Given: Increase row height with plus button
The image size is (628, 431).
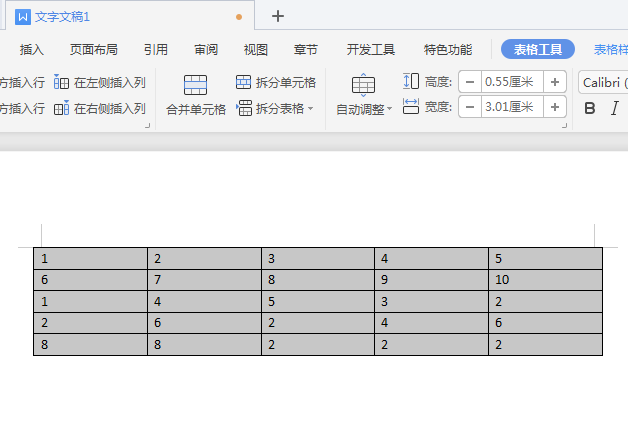Looking at the screenshot, I should tap(555, 82).
